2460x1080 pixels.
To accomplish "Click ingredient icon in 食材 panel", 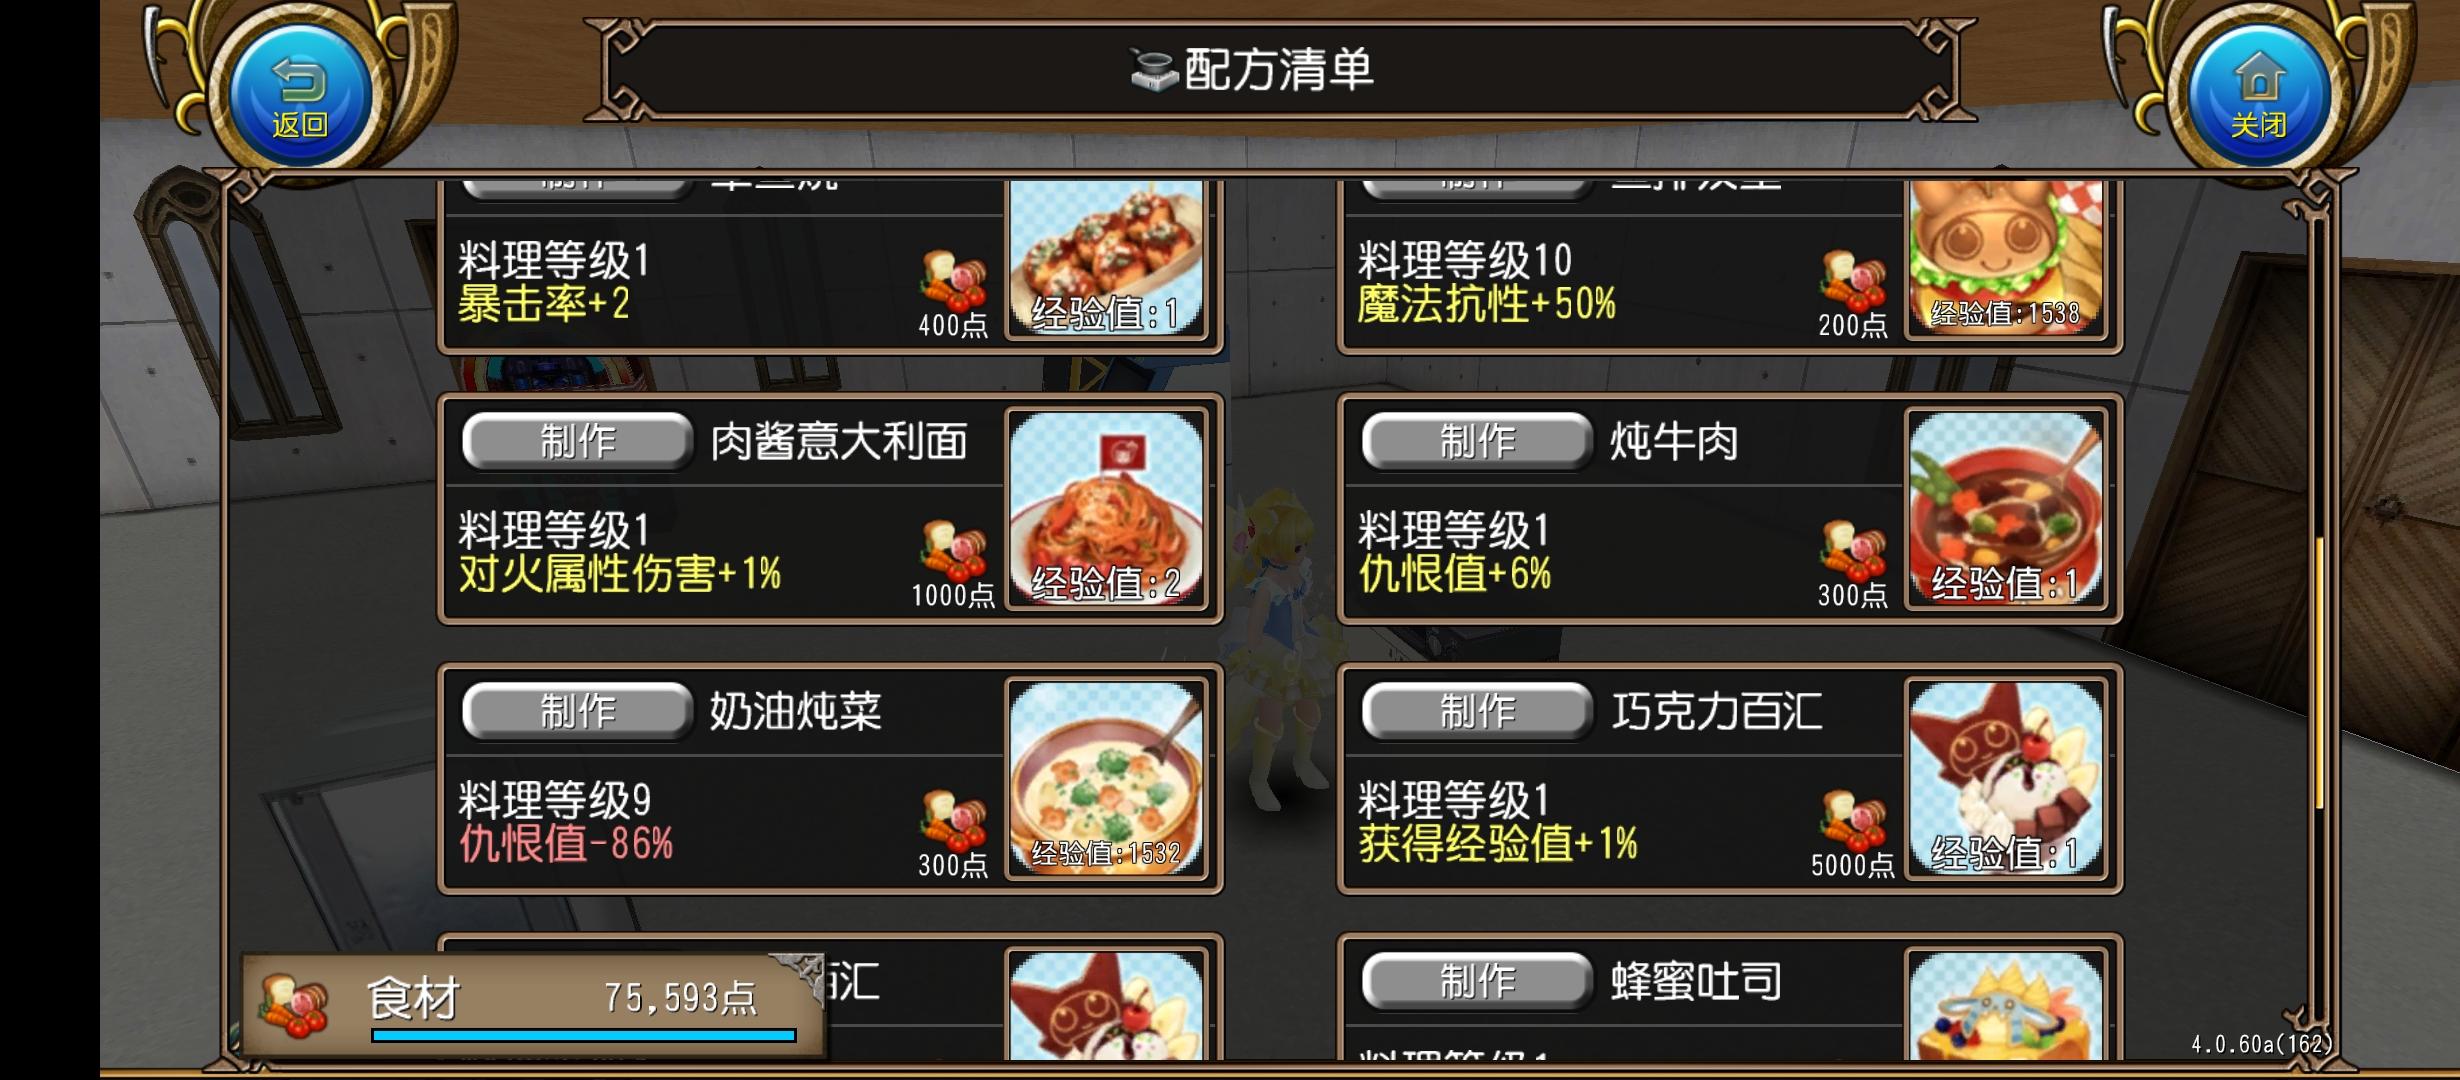I will pyautogui.click(x=294, y=1005).
